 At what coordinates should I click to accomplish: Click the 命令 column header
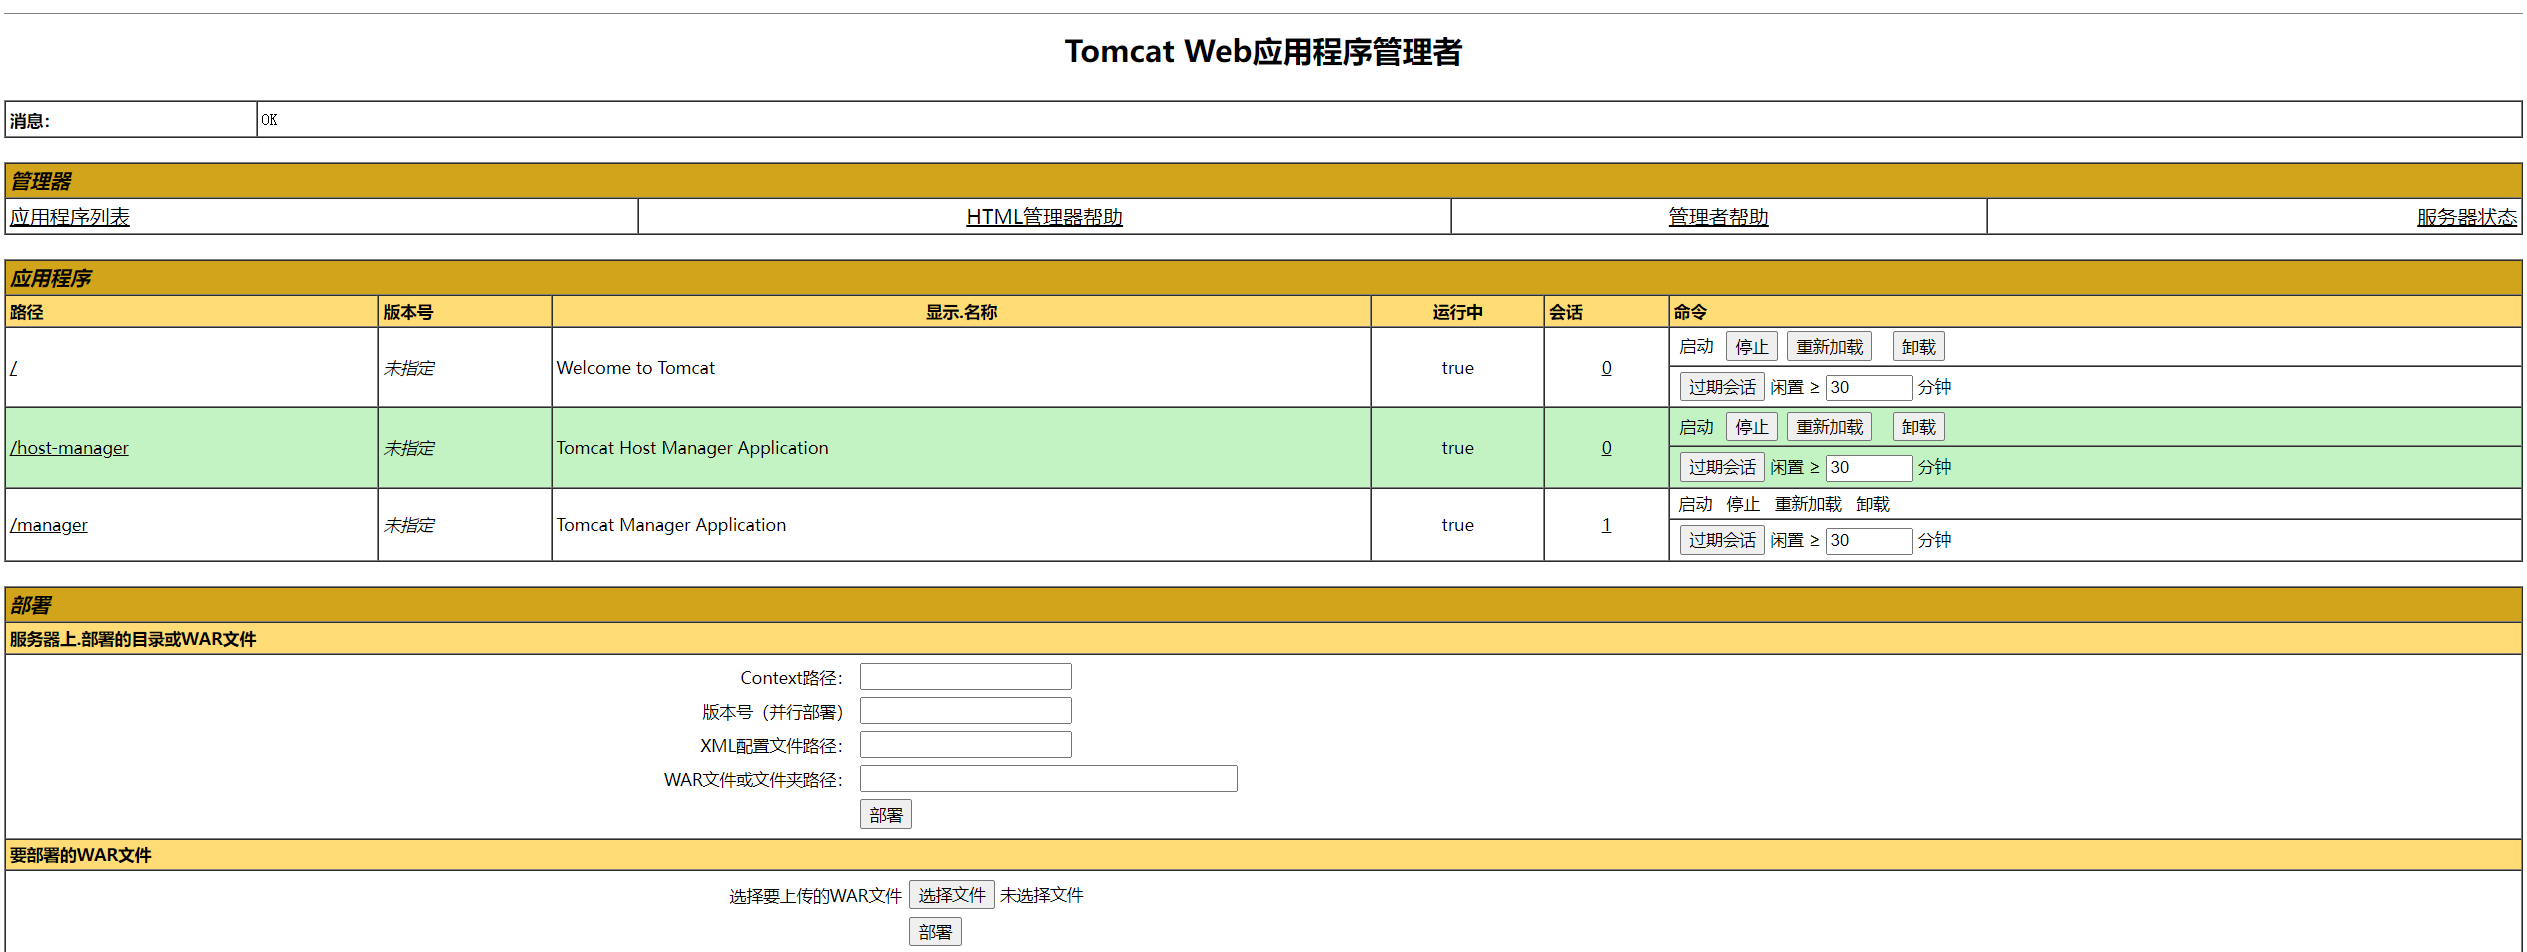1691,312
